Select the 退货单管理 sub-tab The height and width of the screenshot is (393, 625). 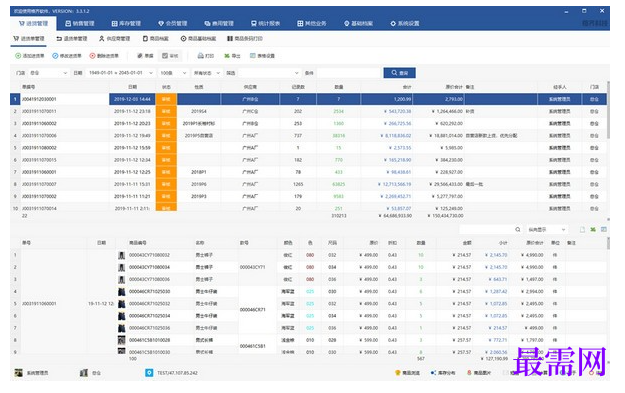72,39
